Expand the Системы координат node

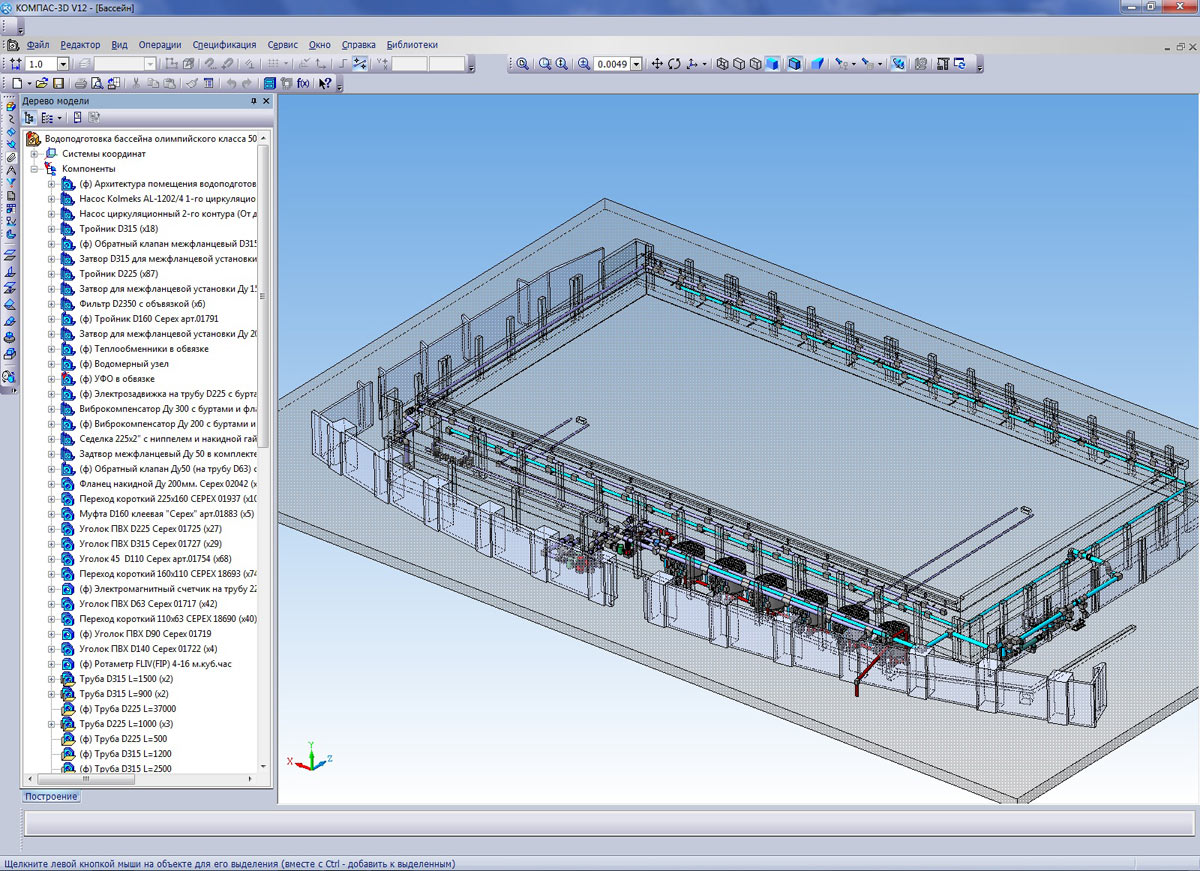pyautogui.click(x=35, y=154)
